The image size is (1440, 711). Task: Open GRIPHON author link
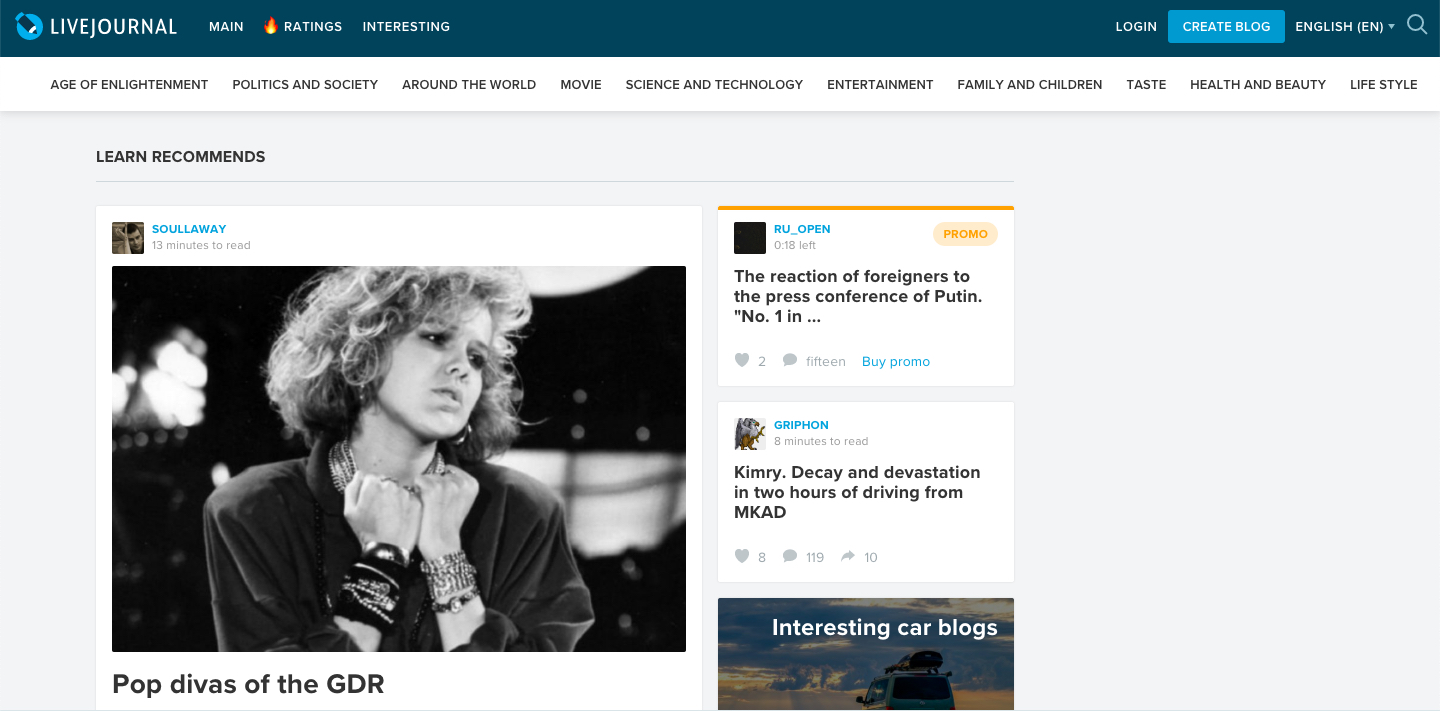coord(801,425)
